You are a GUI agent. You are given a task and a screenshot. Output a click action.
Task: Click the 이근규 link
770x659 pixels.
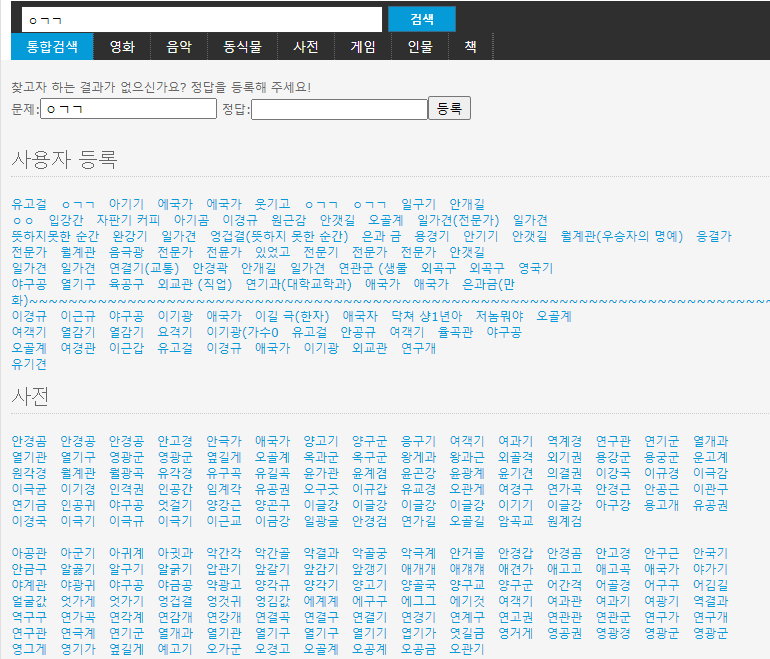point(78,316)
